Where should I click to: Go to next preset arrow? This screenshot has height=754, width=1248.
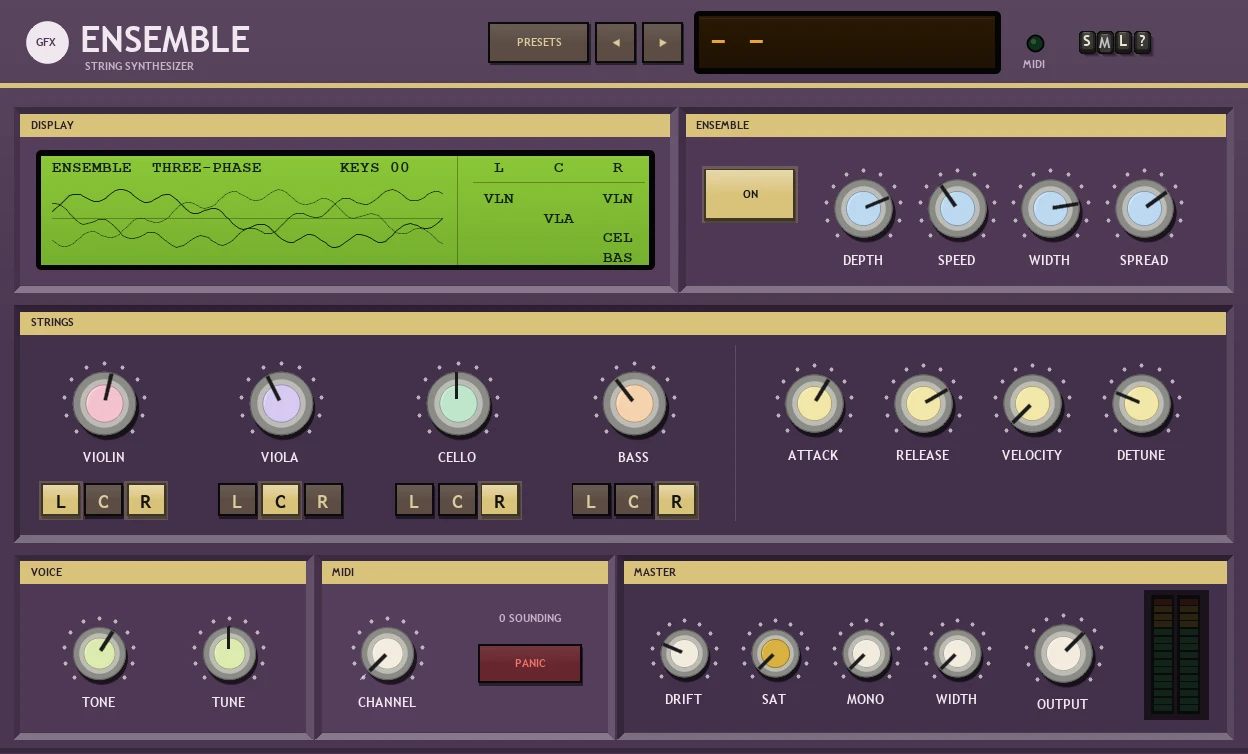662,43
